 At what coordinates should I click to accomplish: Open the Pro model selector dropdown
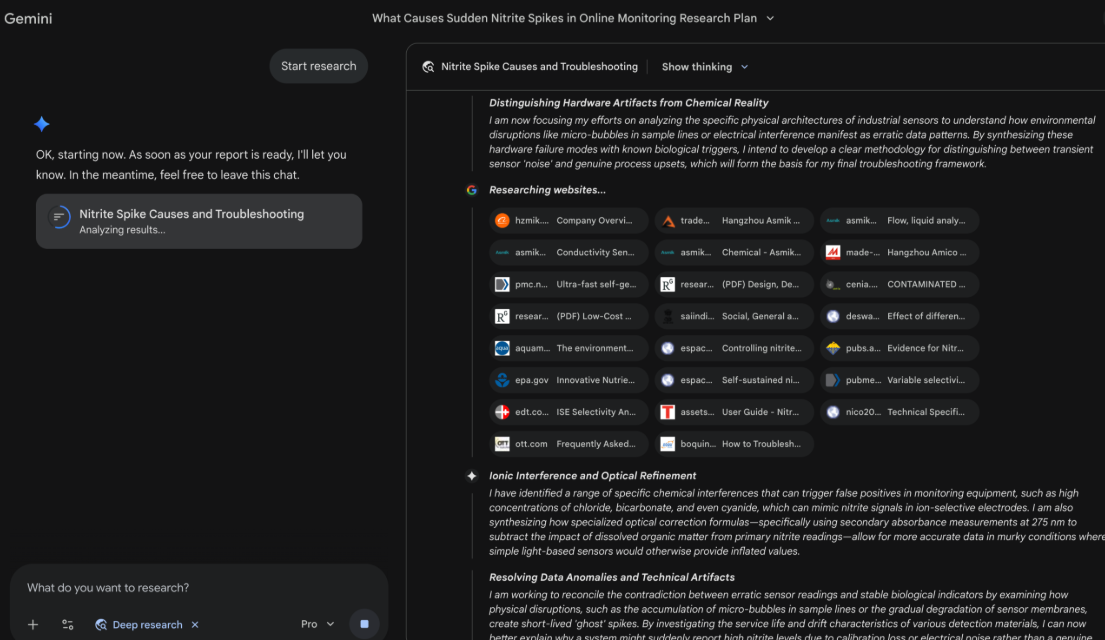(x=317, y=624)
